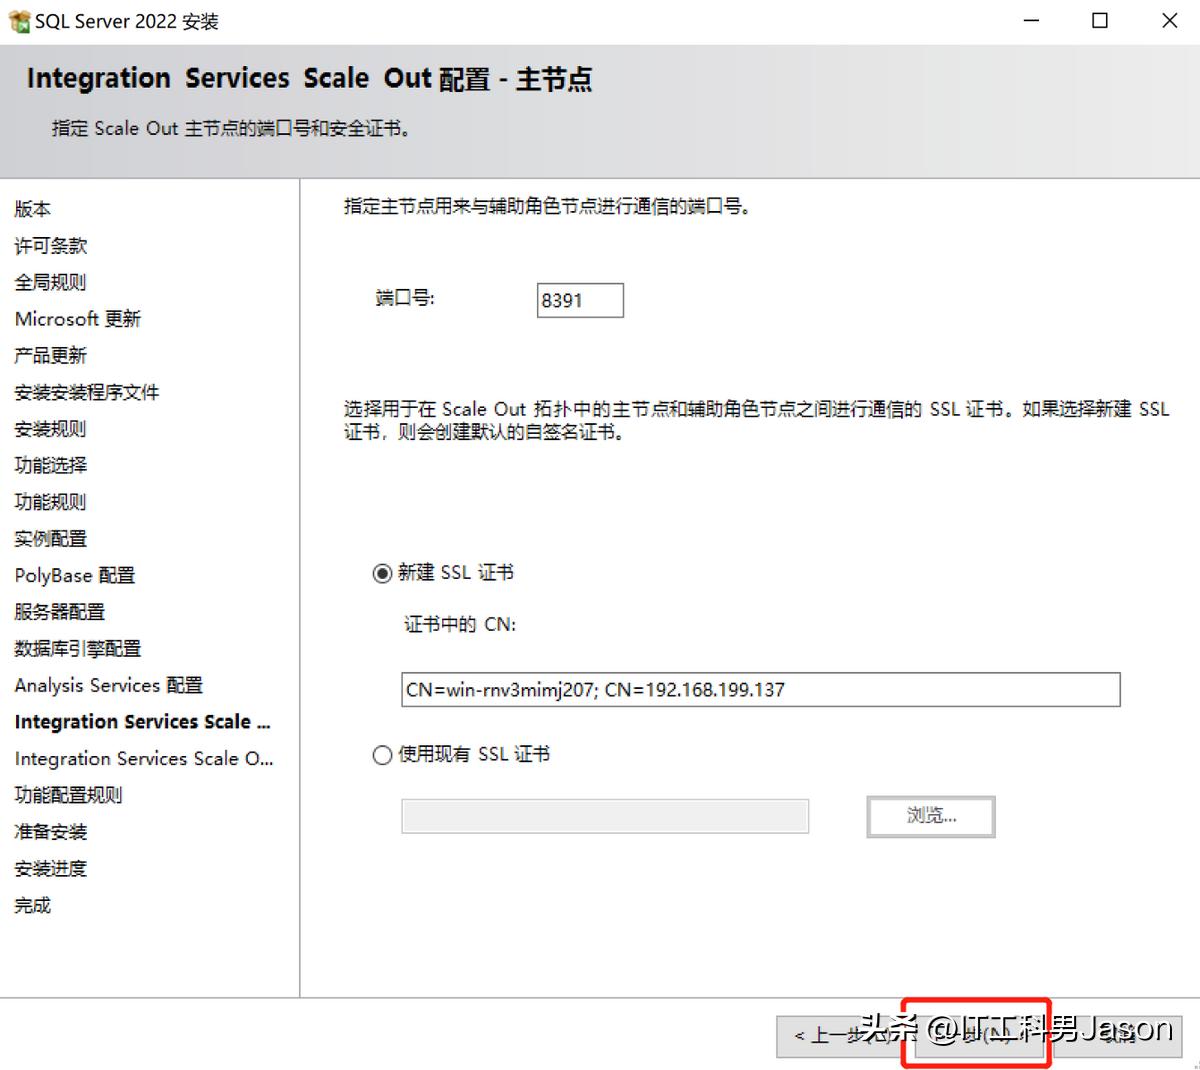Select the Analysis Services 配置 step
1200x1070 pixels.
point(108,685)
